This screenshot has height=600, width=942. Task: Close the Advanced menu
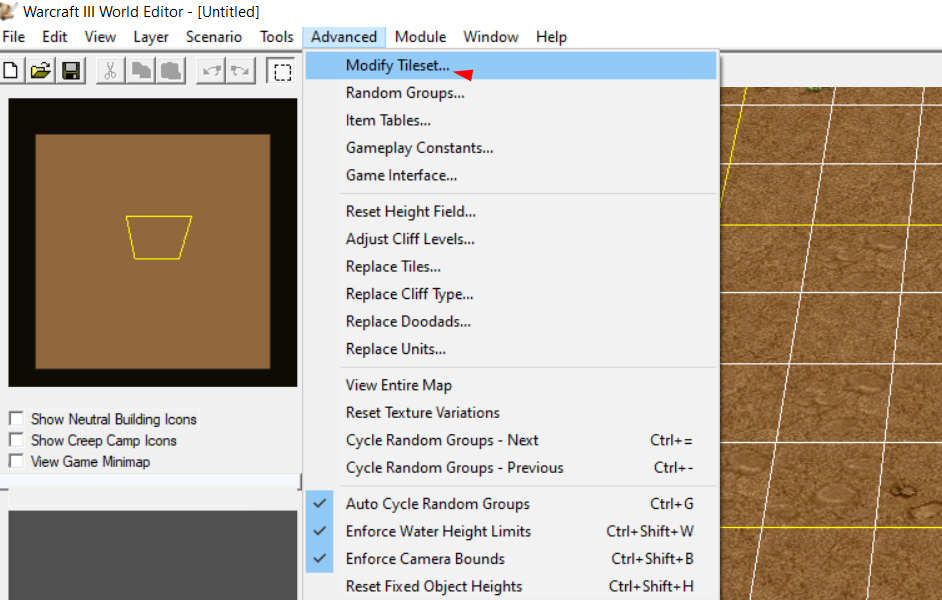pos(344,37)
